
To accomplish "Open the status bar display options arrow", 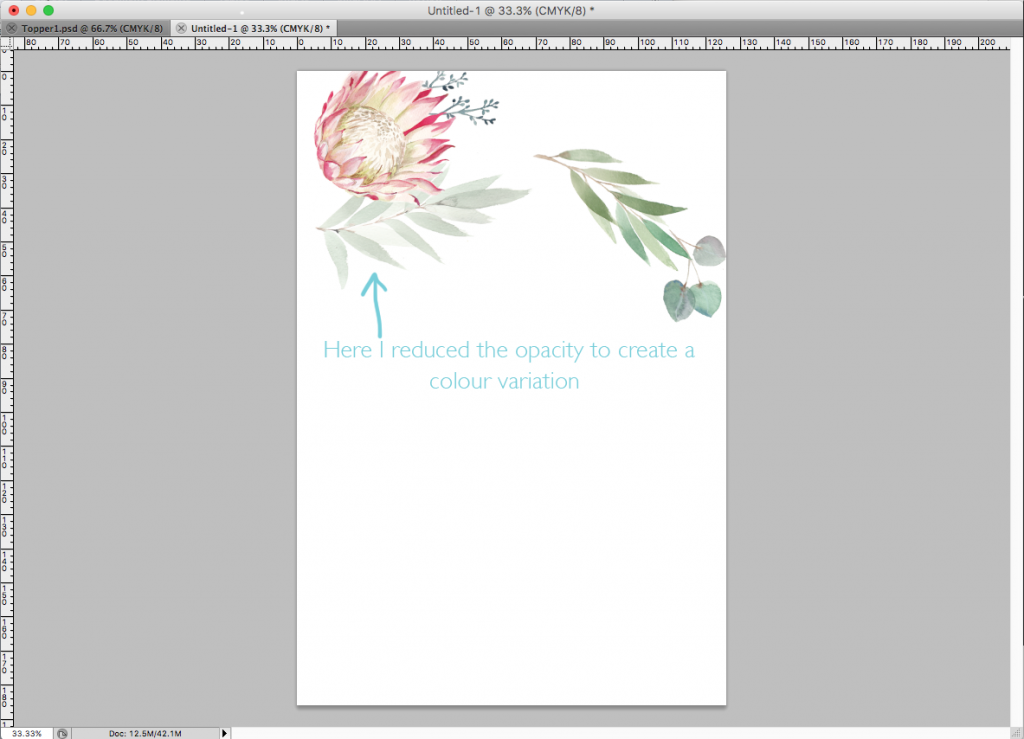I will pyautogui.click(x=224, y=732).
